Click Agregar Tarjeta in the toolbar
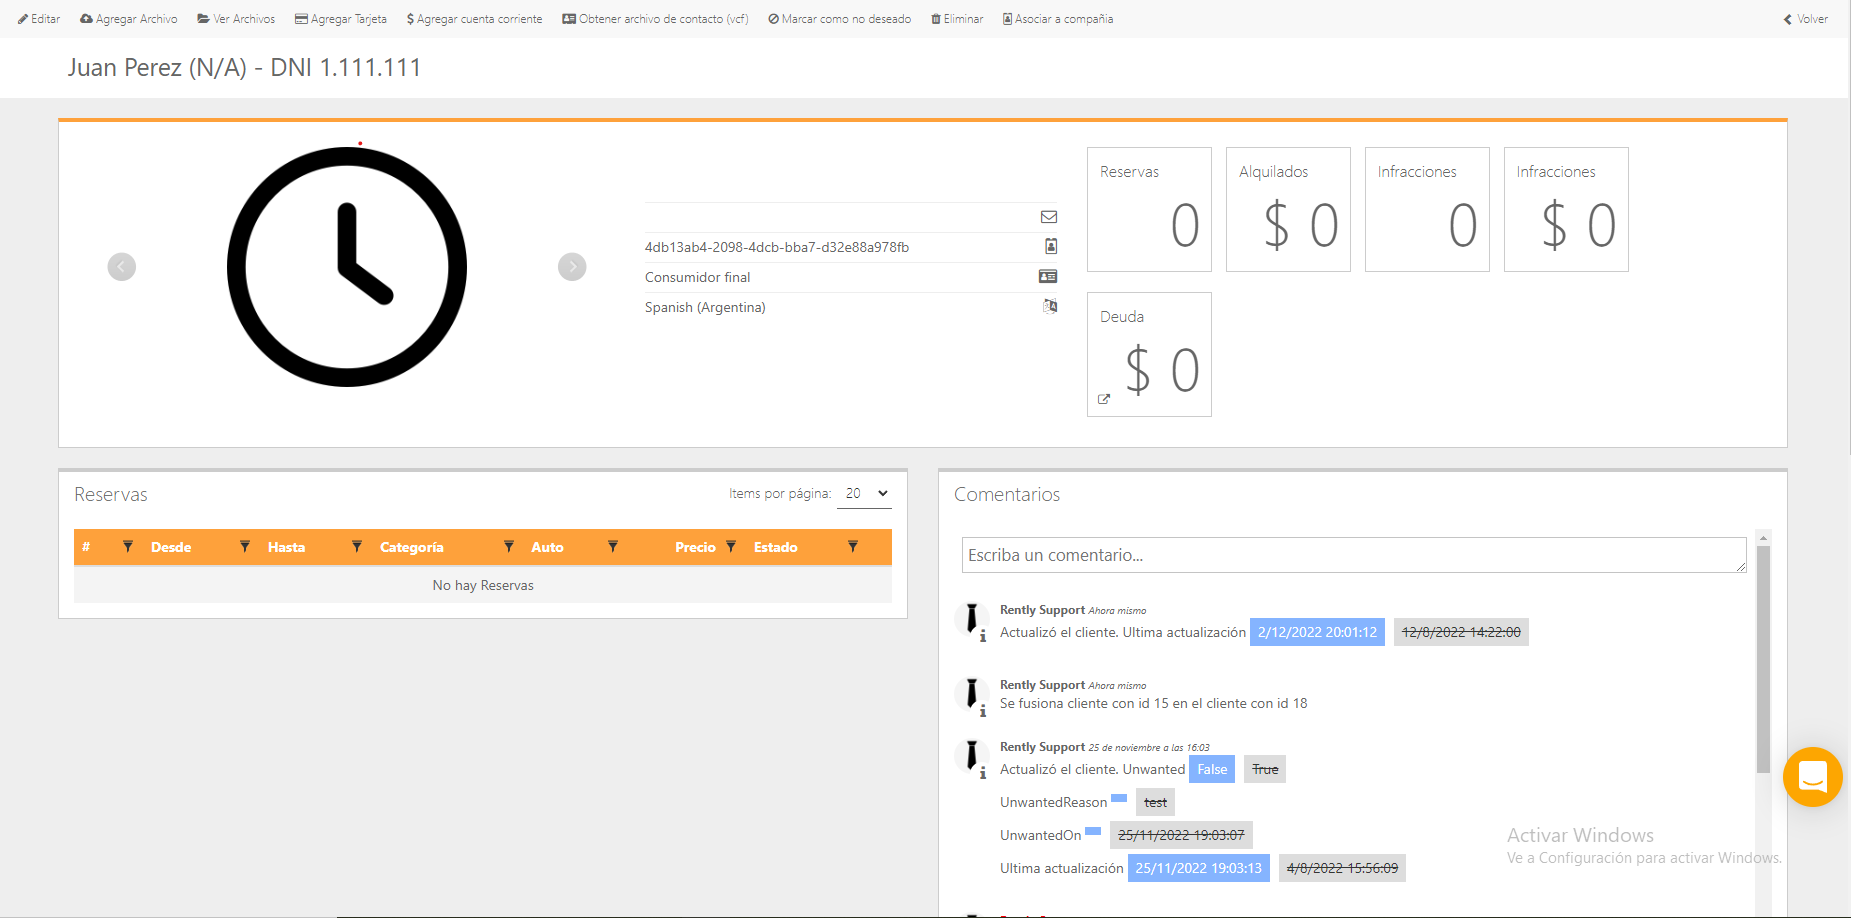The image size is (1851, 918). [x=340, y=19]
